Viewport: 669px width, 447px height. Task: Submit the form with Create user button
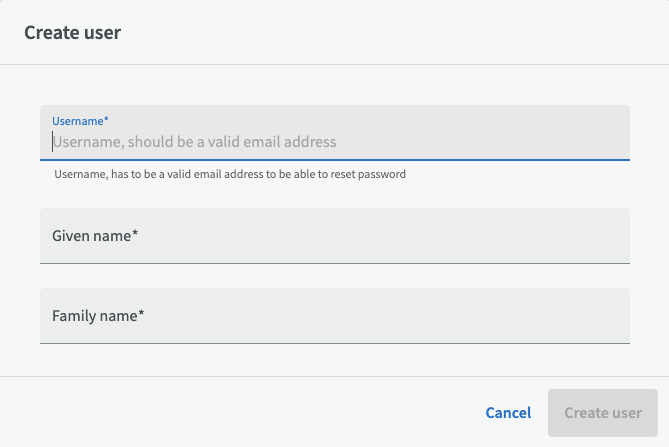click(602, 413)
